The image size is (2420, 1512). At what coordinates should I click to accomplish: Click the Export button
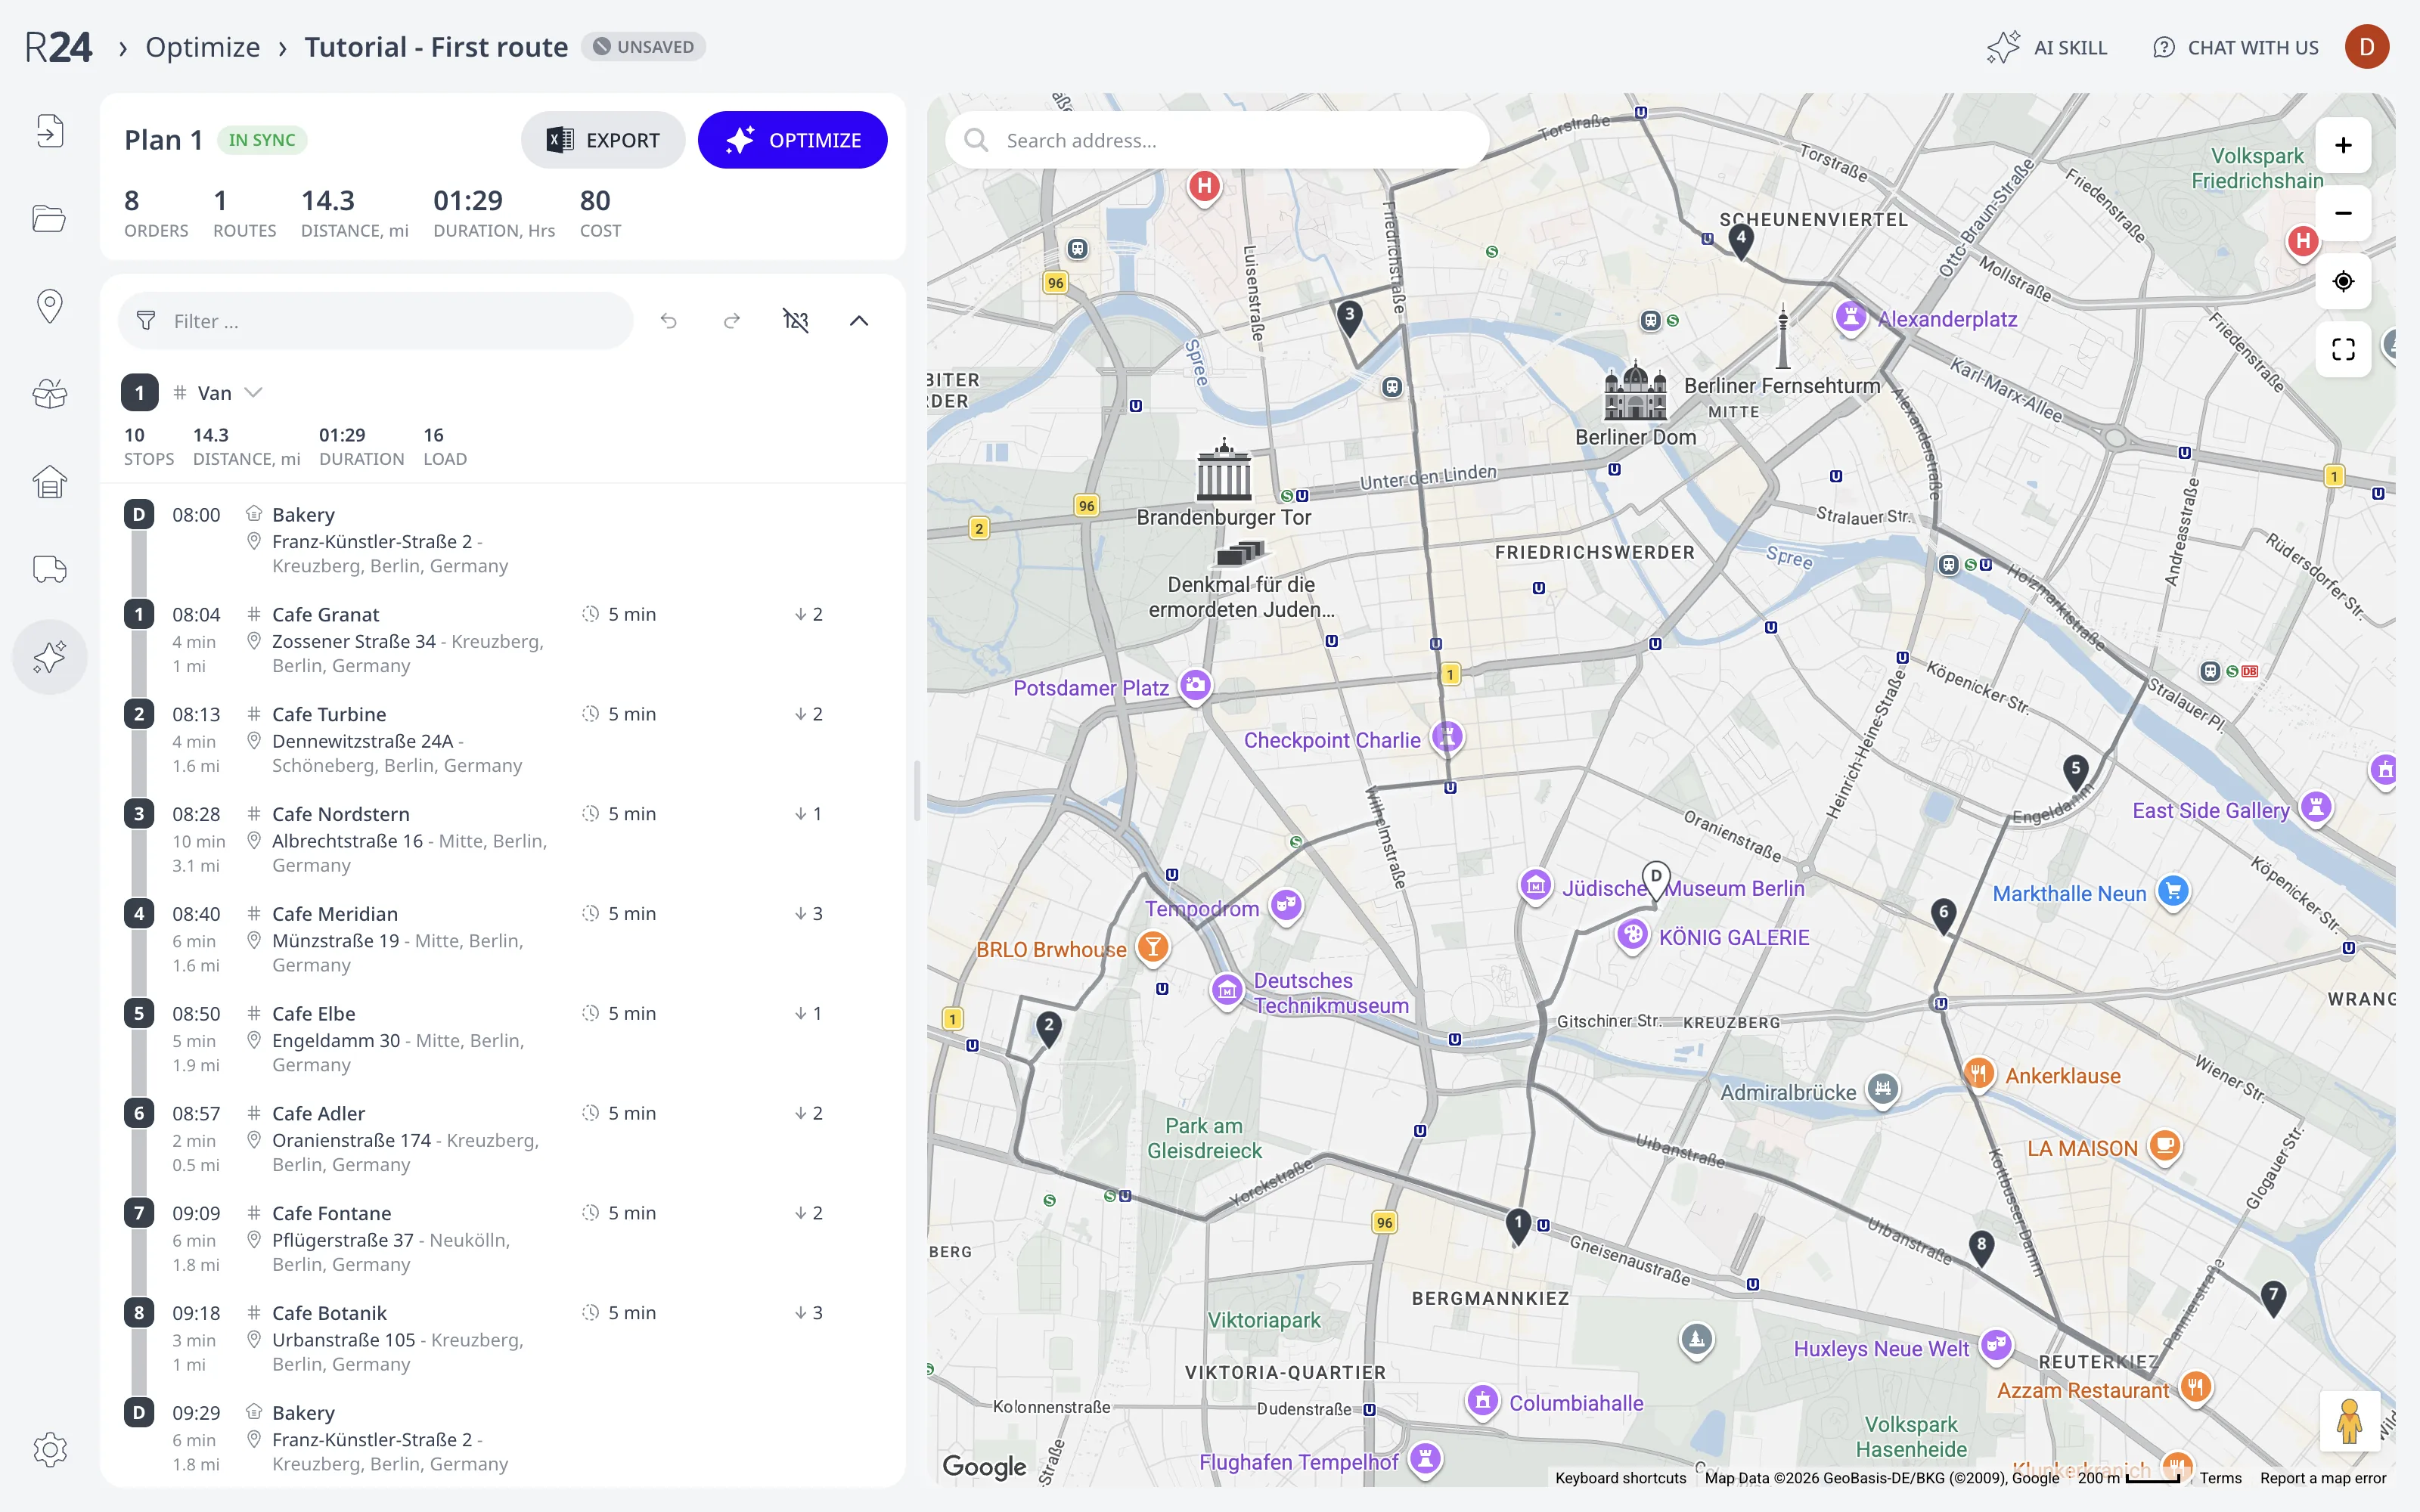point(603,140)
